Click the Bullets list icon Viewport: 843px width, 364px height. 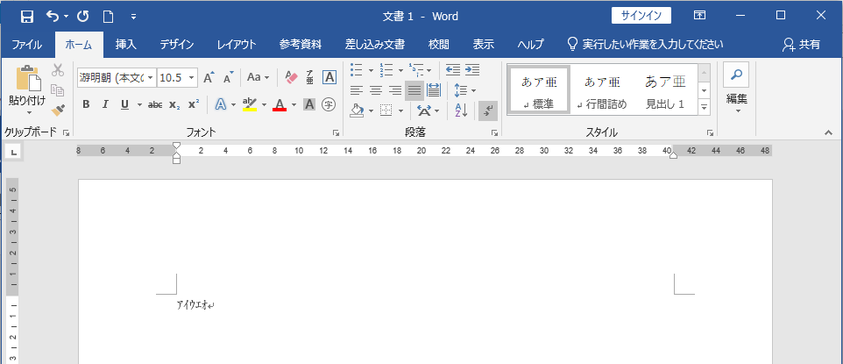(356, 70)
